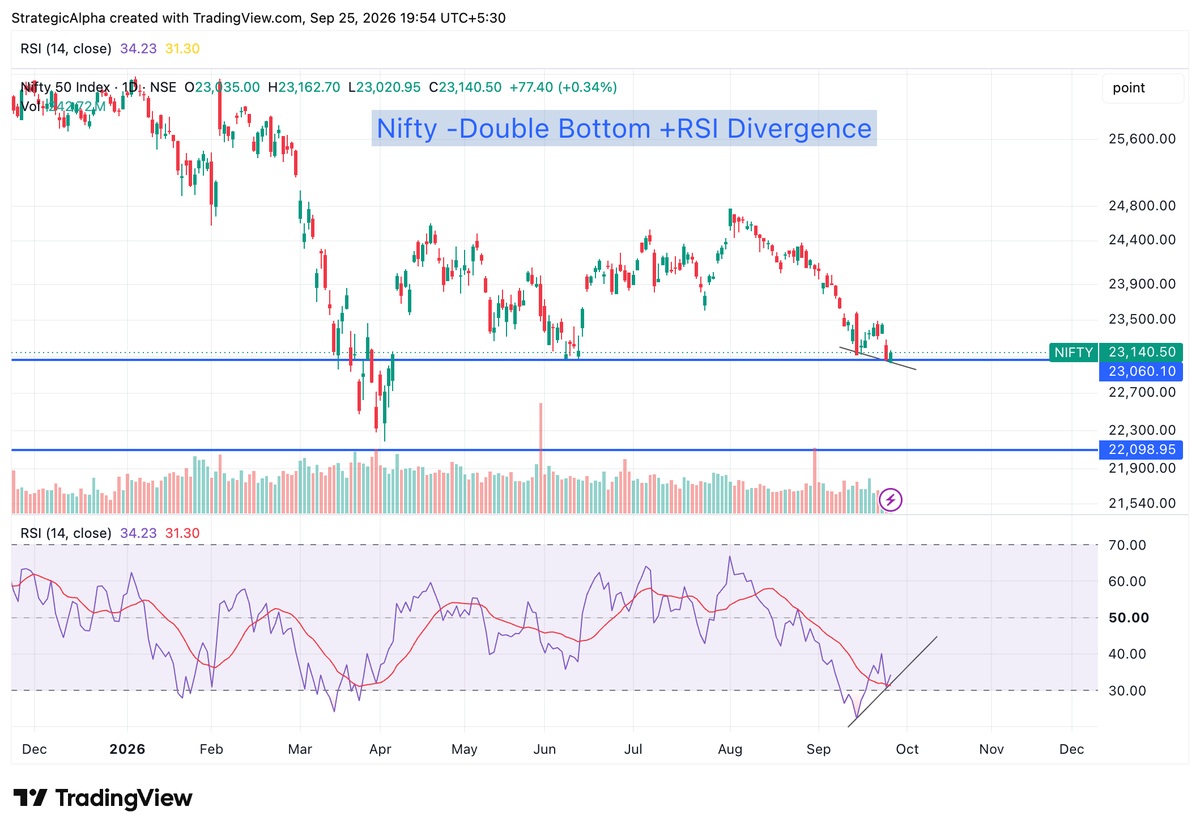This screenshot has width=1200, height=832.
Task: Click the May label on time axis
Action: (x=465, y=749)
